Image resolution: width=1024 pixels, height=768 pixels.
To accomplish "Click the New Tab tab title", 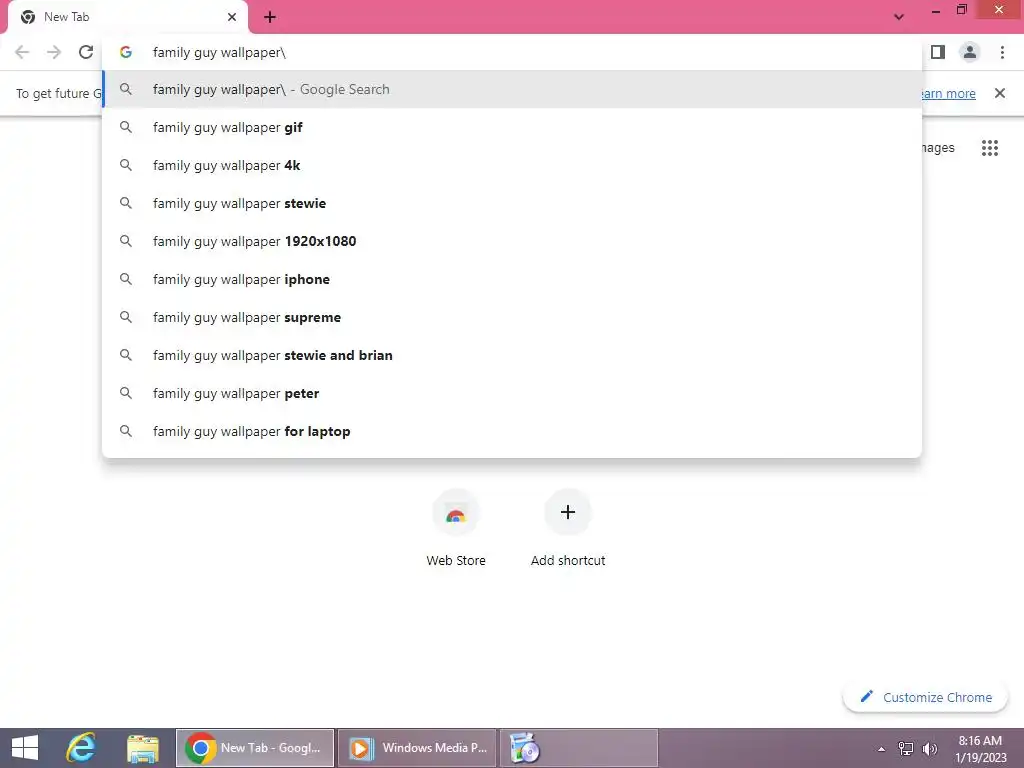I will 67,17.
